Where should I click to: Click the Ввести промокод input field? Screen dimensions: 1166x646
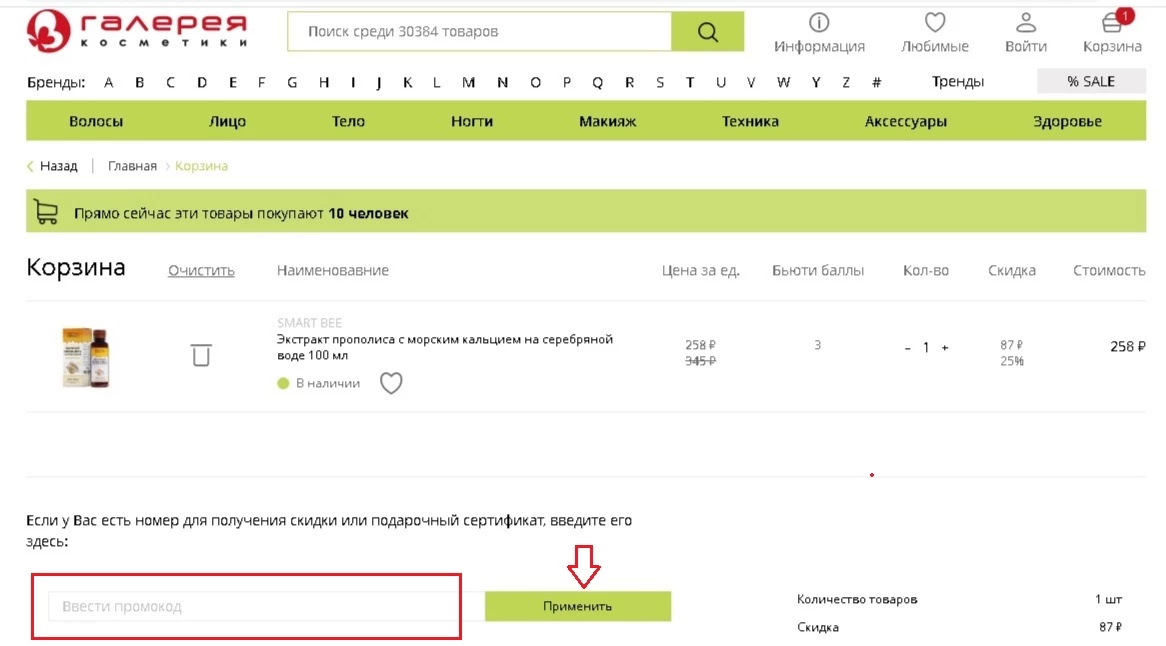coord(250,604)
